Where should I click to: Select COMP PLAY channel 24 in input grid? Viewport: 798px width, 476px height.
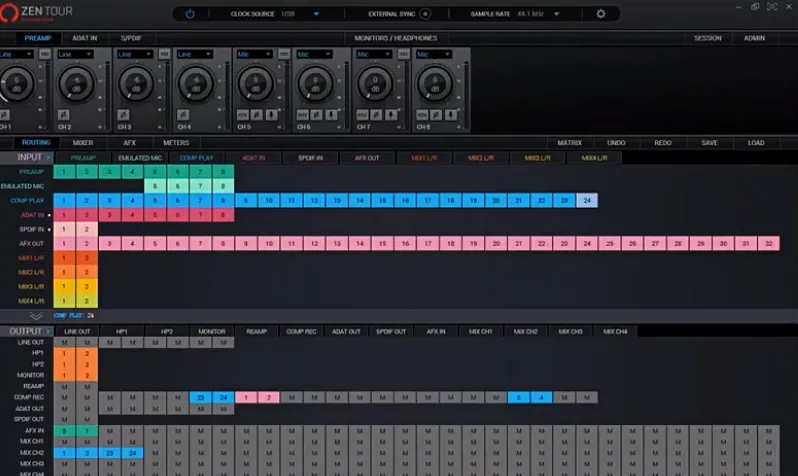tap(587, 200)
